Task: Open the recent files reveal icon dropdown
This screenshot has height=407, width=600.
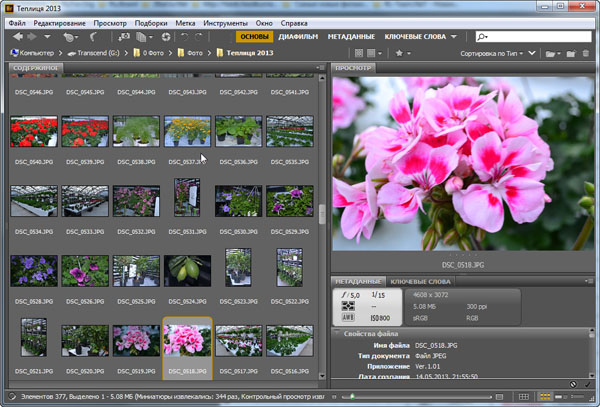Action: point(70,37)
